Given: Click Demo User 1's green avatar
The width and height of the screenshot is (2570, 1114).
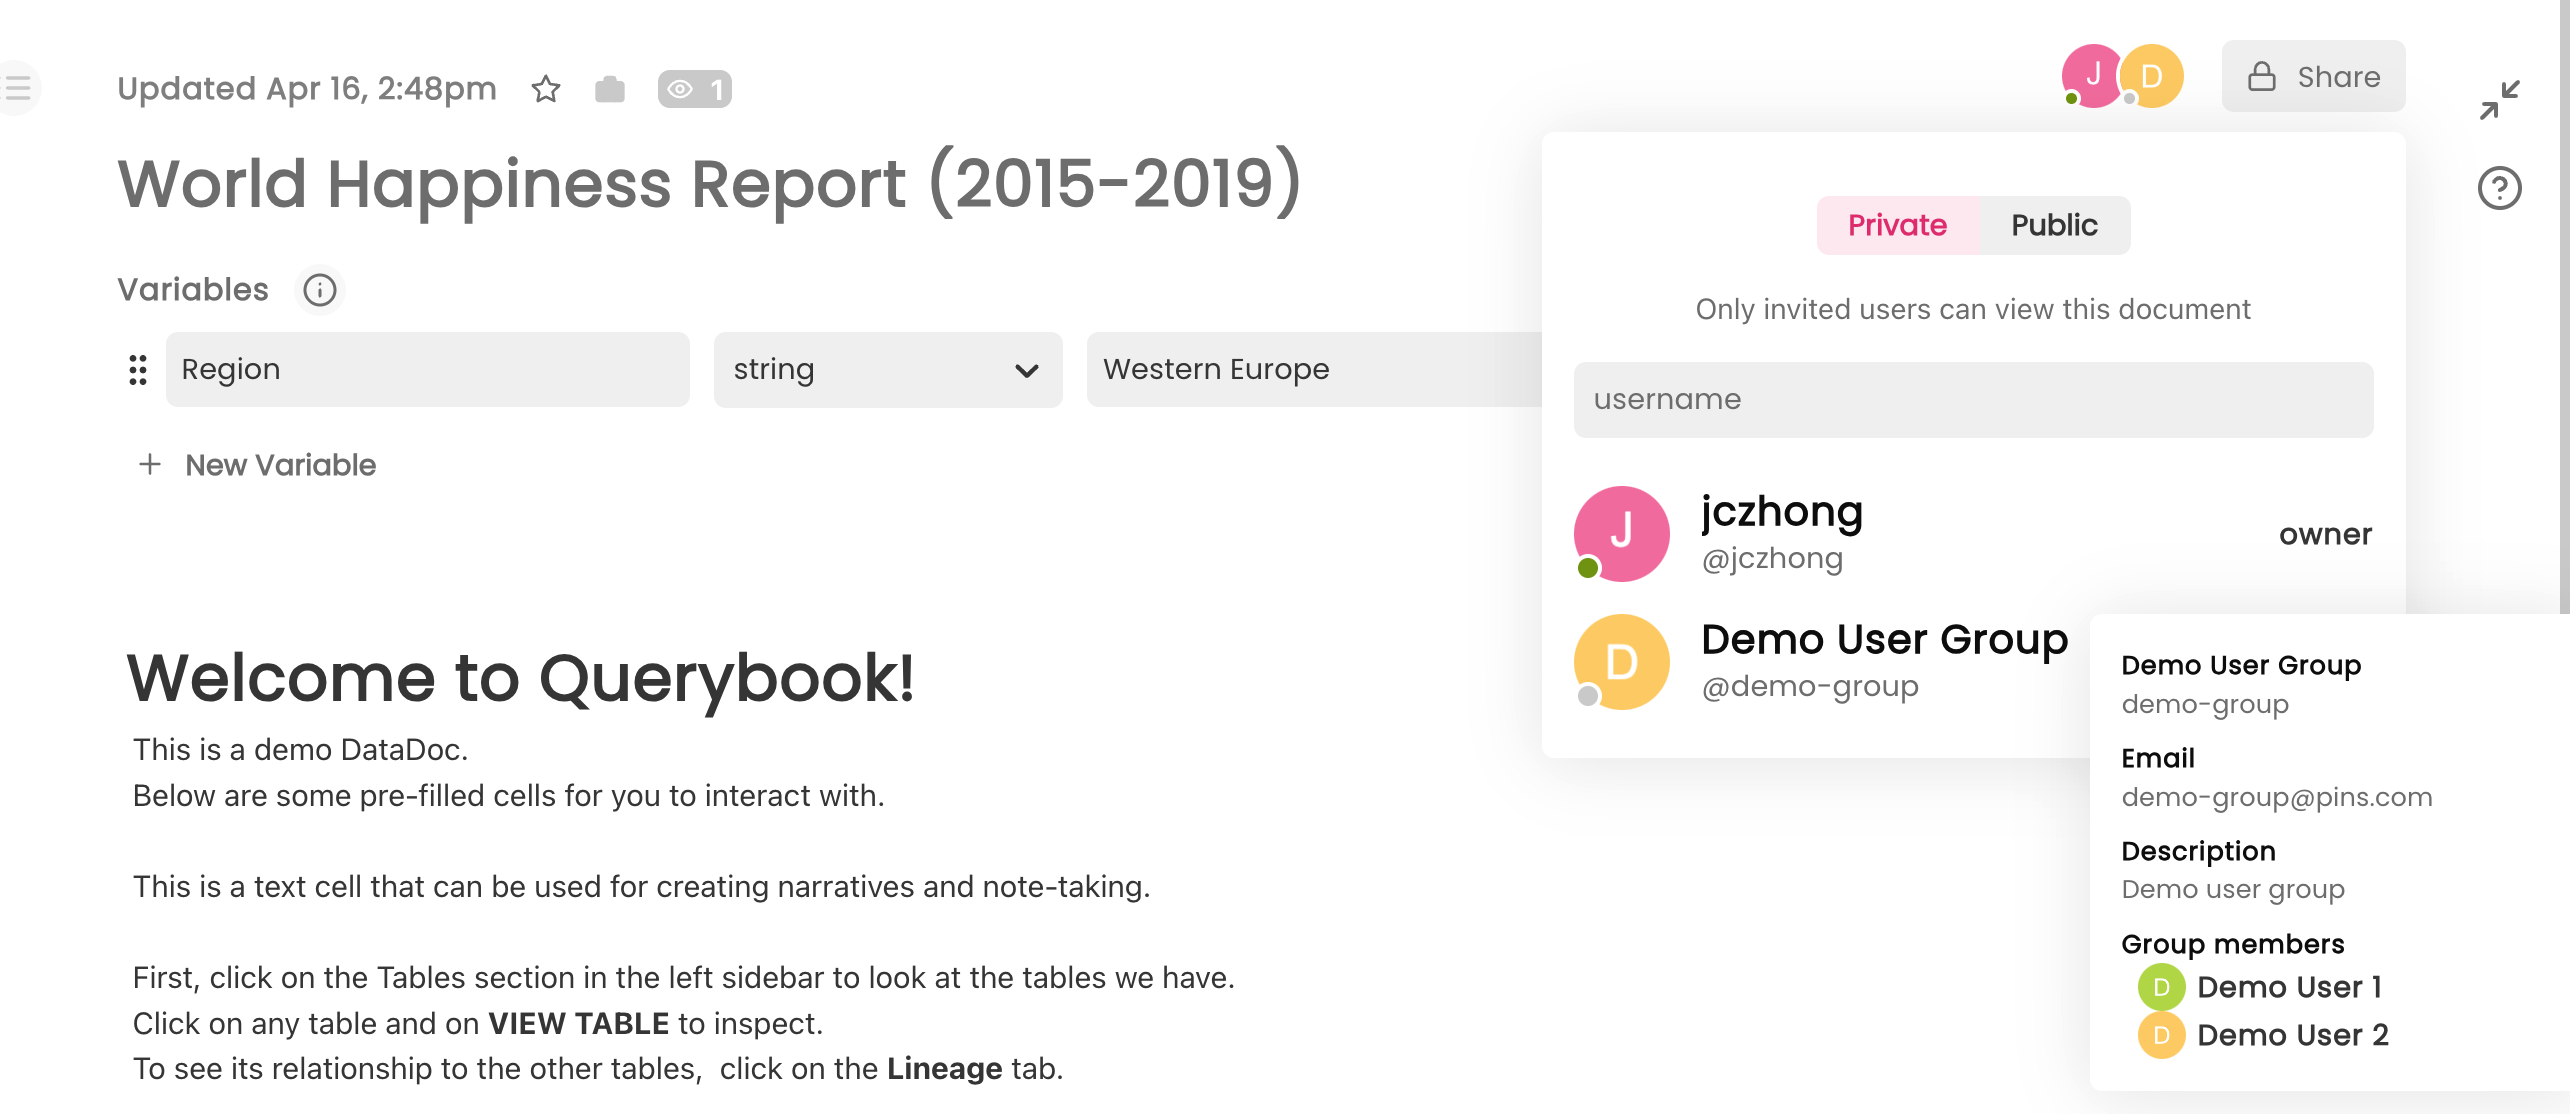Looking at the screenshot, I should tap(2161, 988).
